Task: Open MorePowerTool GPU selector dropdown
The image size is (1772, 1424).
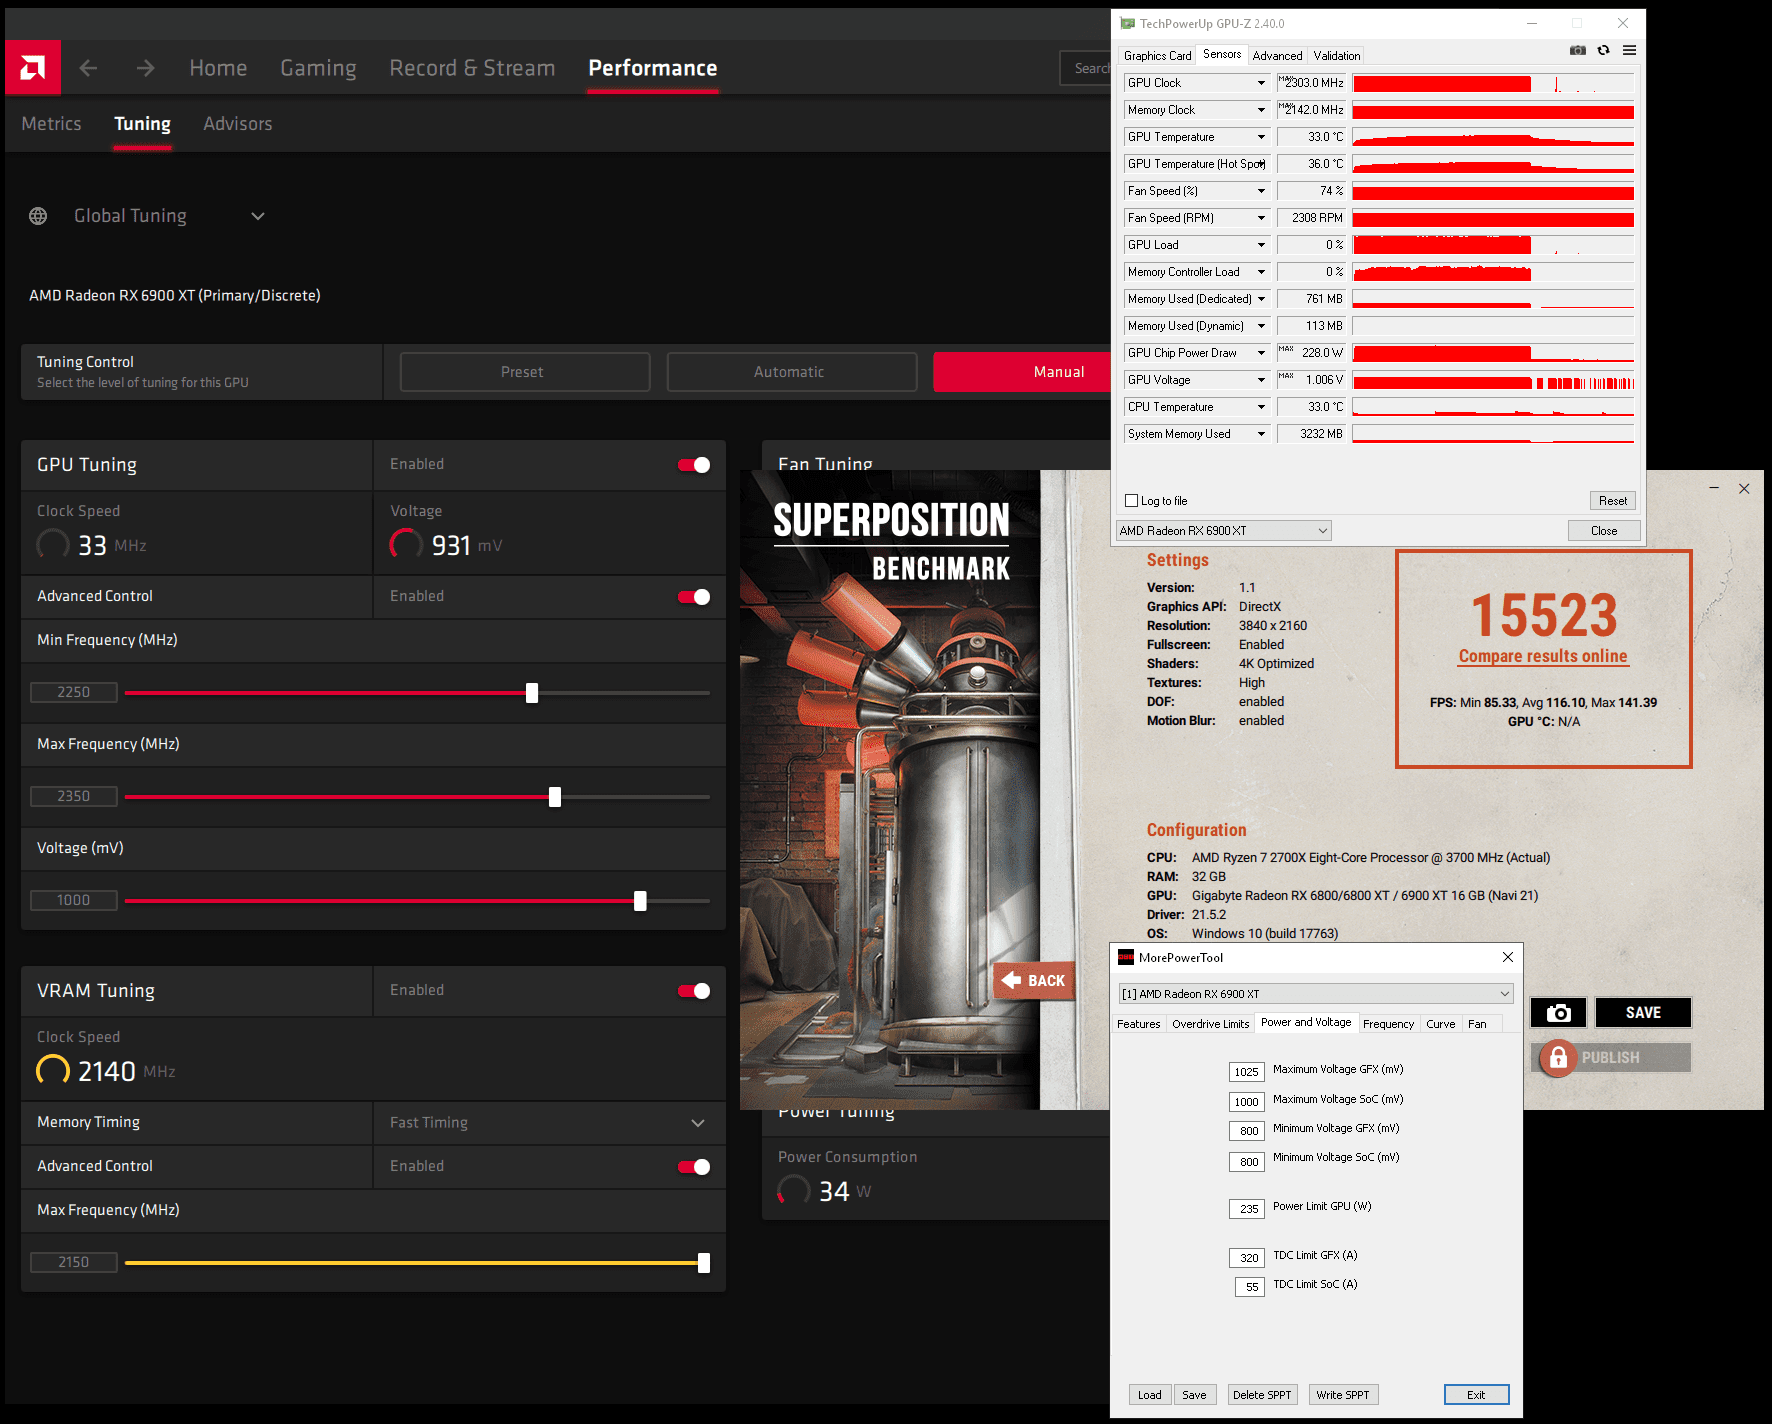Action: [x=1316, y=994]
